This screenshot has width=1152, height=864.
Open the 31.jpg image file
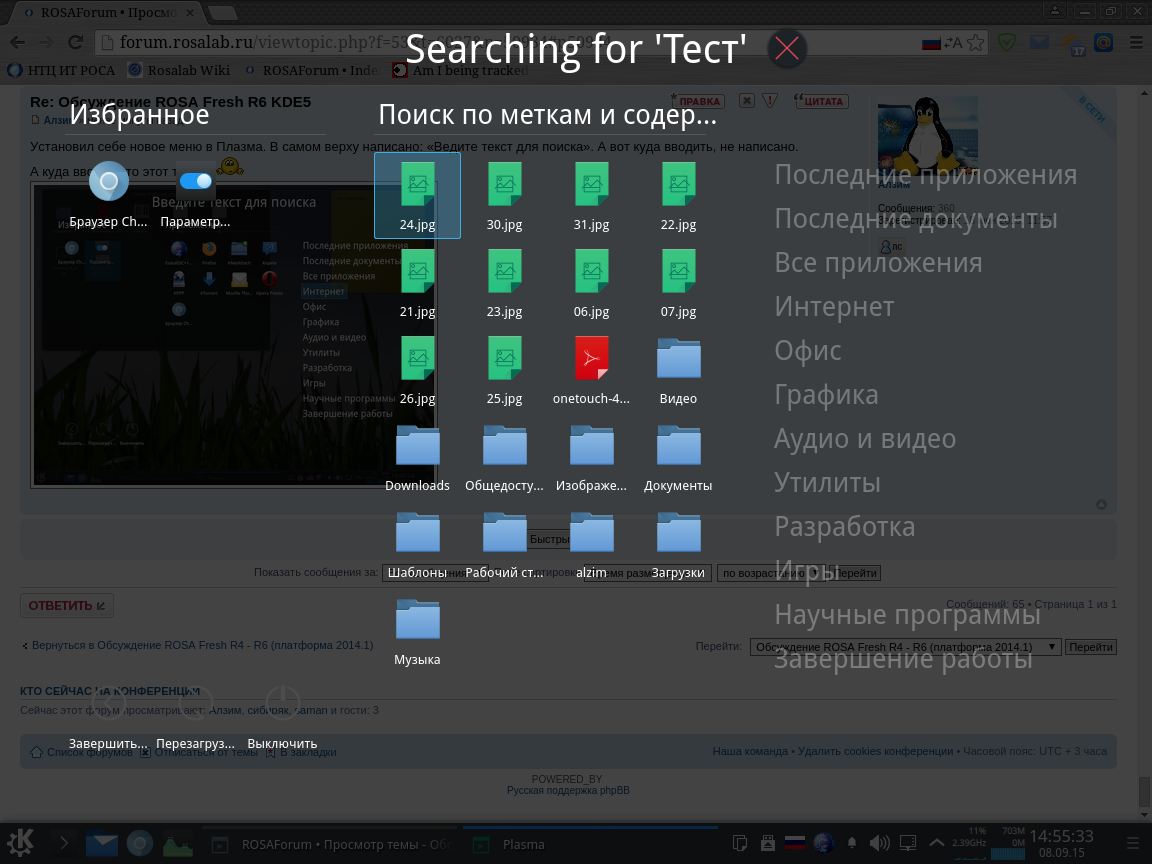point(591,195)
